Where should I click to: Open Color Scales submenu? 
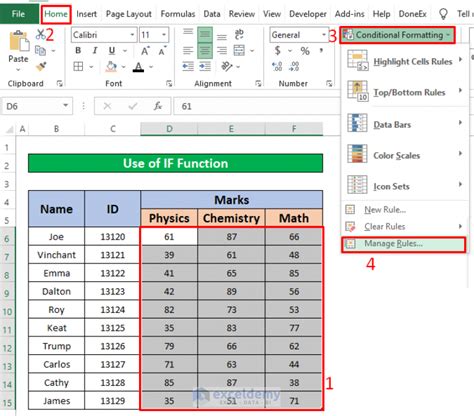click(x=405, y=155)
